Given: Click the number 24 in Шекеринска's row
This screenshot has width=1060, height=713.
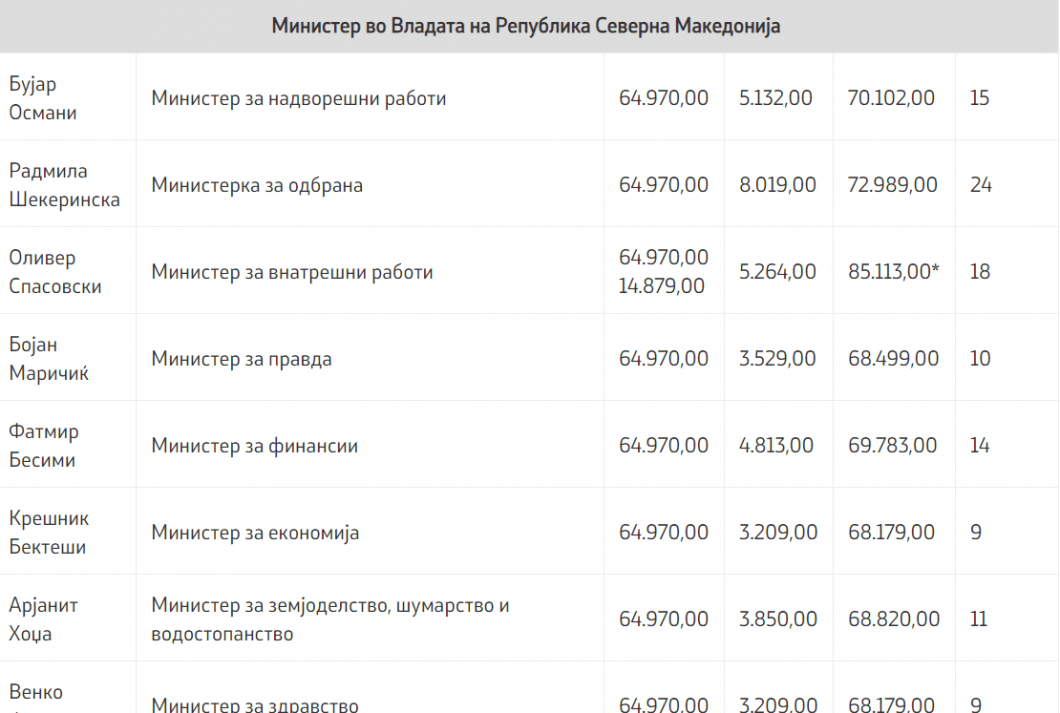Looking at the screenshot, I should click(981, 185).
